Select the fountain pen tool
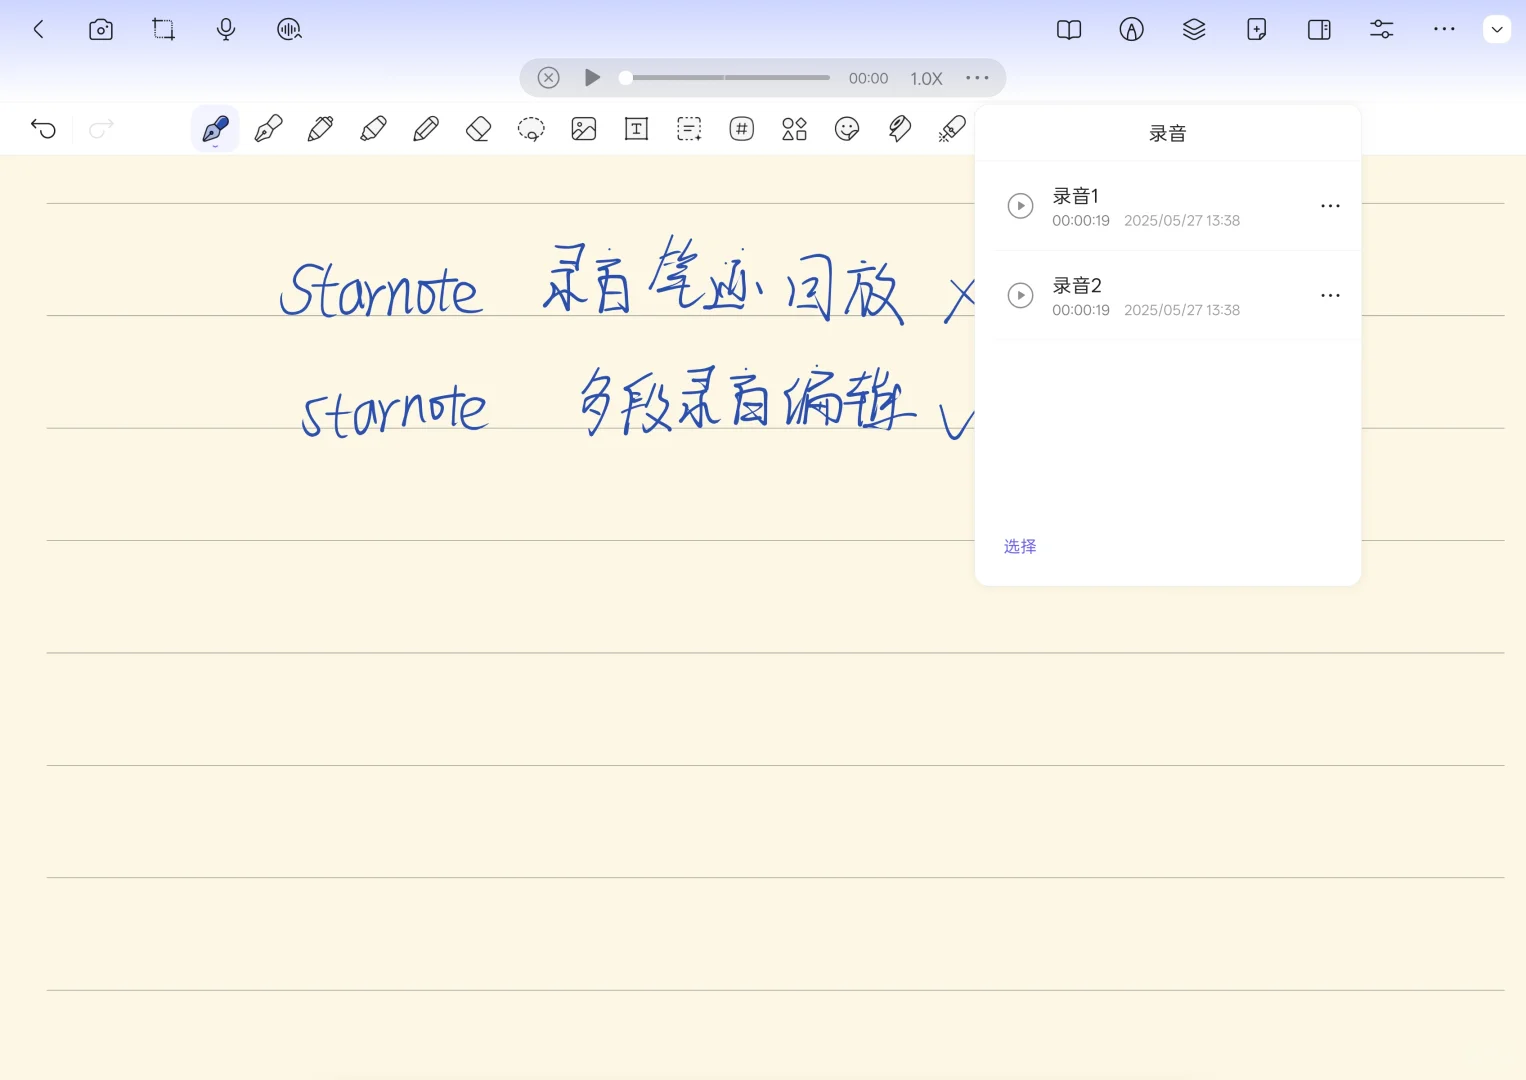The height and width of the screenshot is (1080, 1526). click(x=215, y=129)
